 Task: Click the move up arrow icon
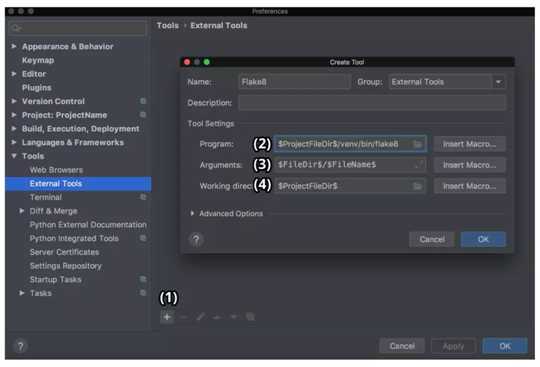[x=217, y=317]
